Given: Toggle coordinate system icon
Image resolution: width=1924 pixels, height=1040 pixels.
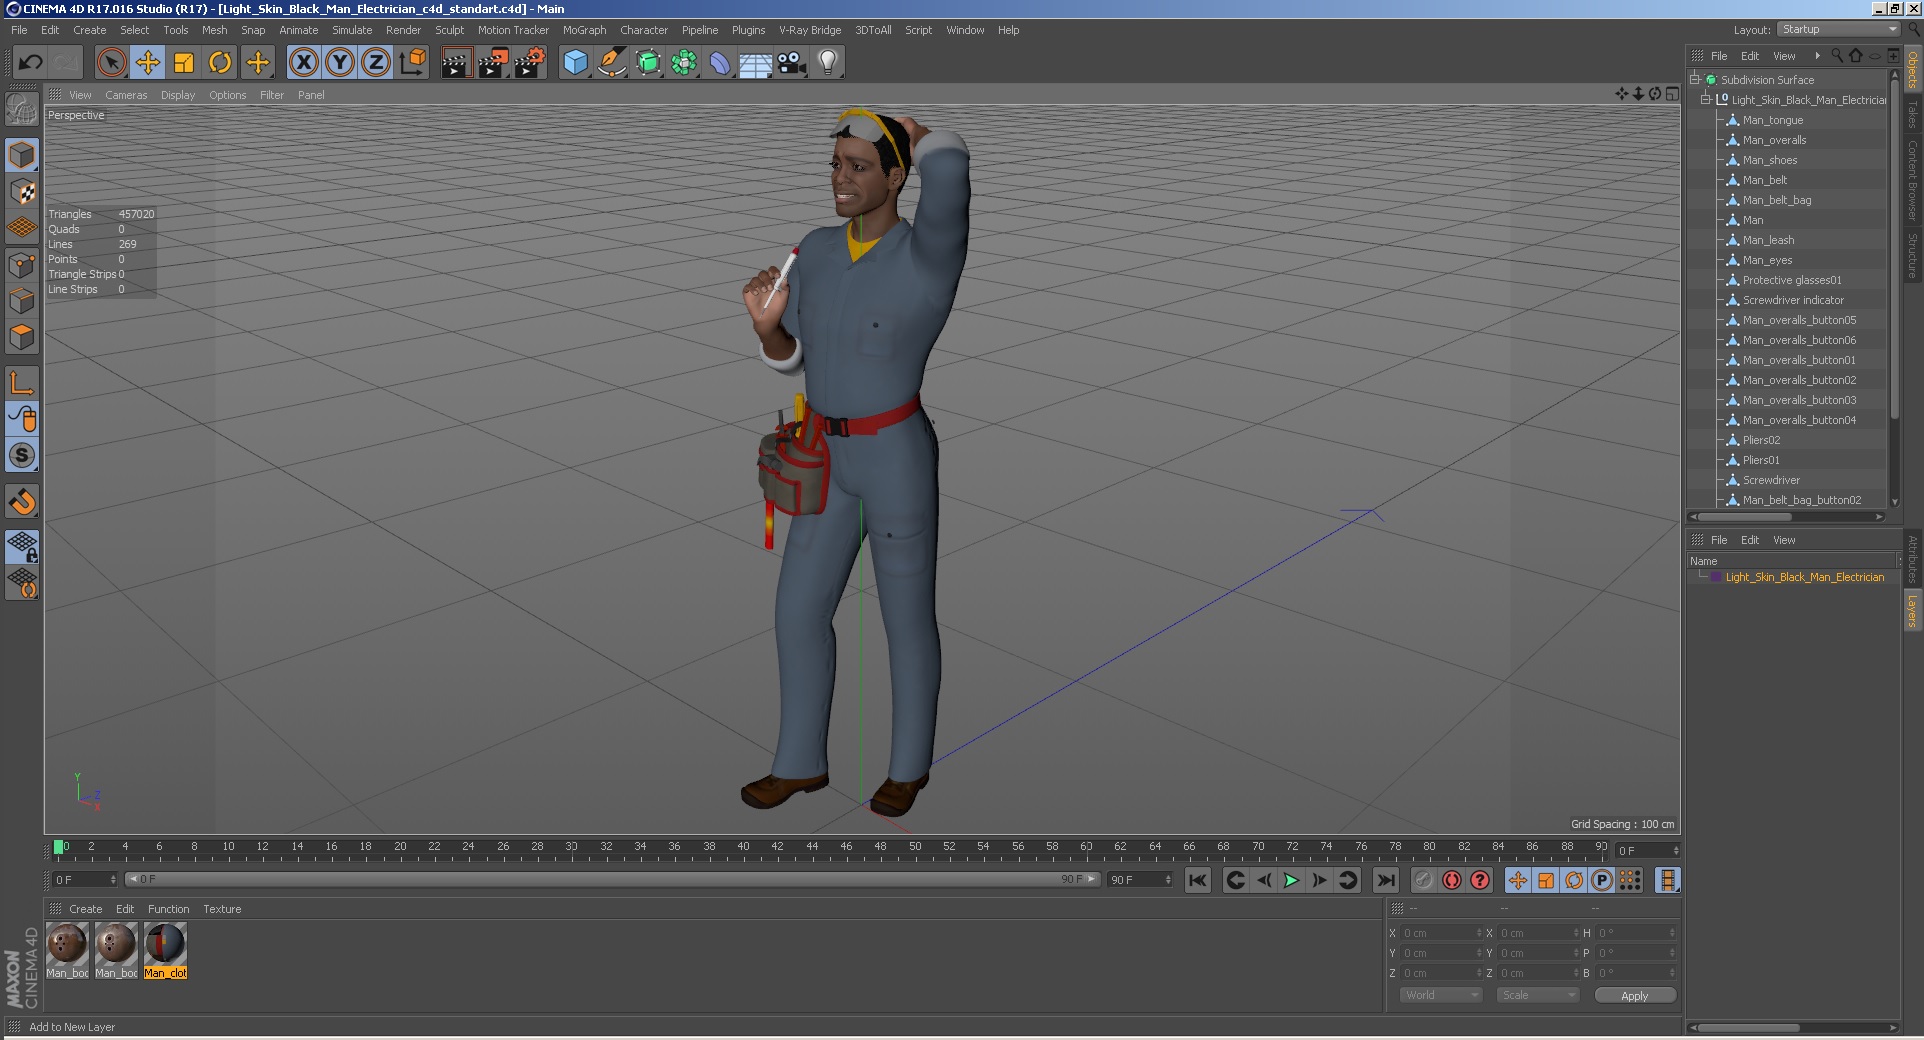Looking at the screenshot, I should (x=412, y=63).
